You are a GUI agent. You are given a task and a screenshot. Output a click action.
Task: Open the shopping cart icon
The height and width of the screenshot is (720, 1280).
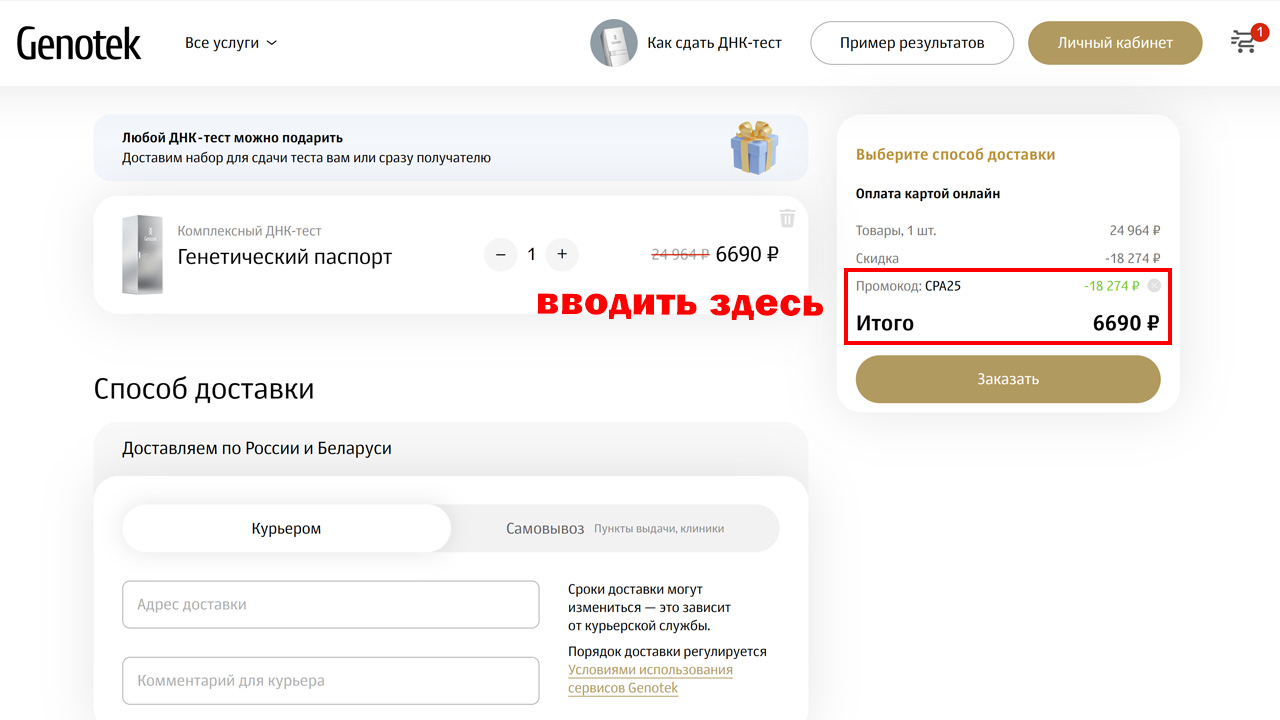(x=1245, y=41)
